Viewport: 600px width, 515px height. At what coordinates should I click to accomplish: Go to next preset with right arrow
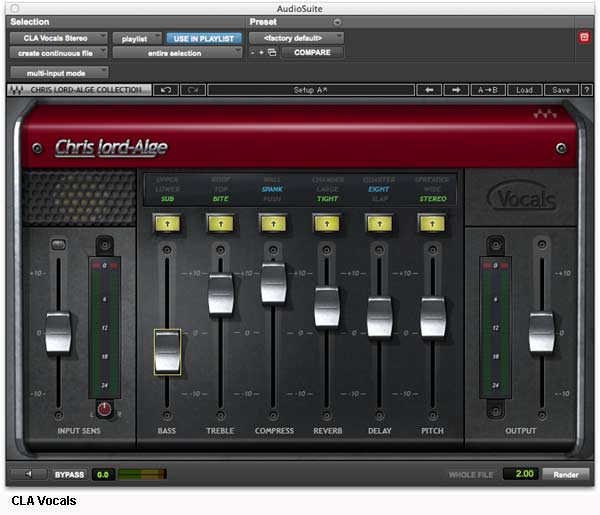pyautogui.click(x=456, y=90)
